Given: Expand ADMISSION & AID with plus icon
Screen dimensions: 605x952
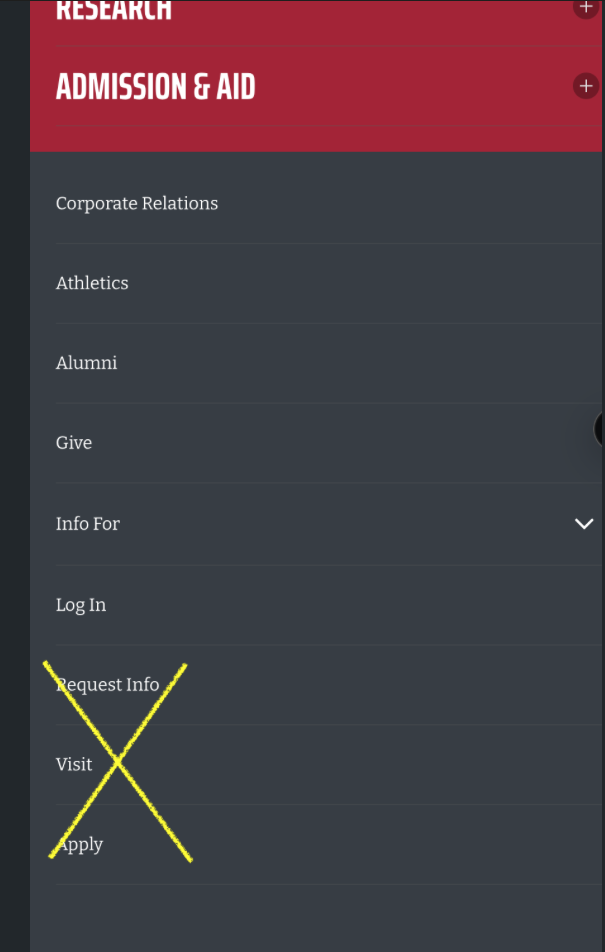Looking at the screenshot, I should click(586, 86).
